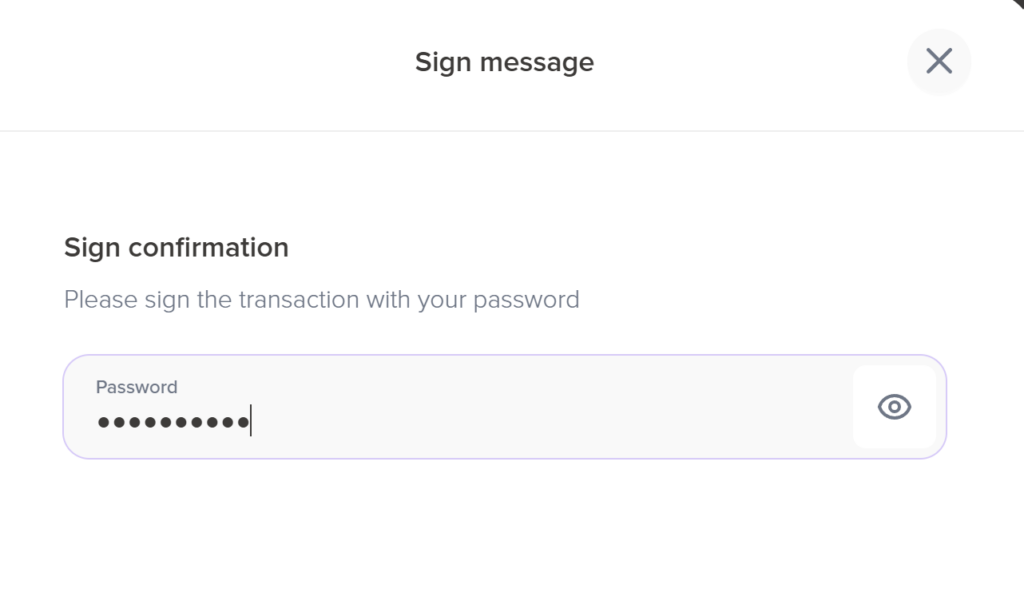Place cursor at end of password

251,422
